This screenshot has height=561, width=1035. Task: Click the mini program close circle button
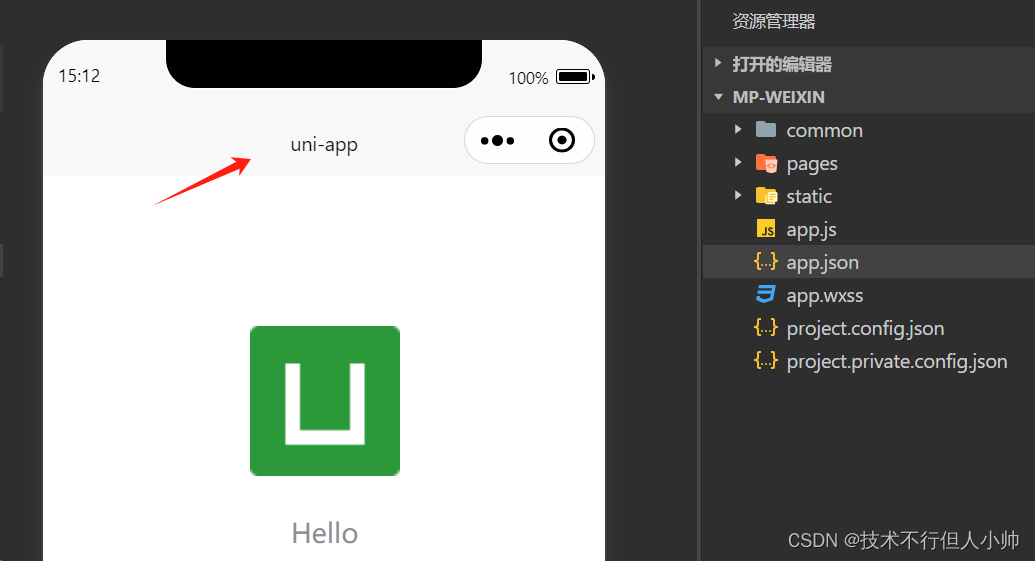[x=562, y=140]
